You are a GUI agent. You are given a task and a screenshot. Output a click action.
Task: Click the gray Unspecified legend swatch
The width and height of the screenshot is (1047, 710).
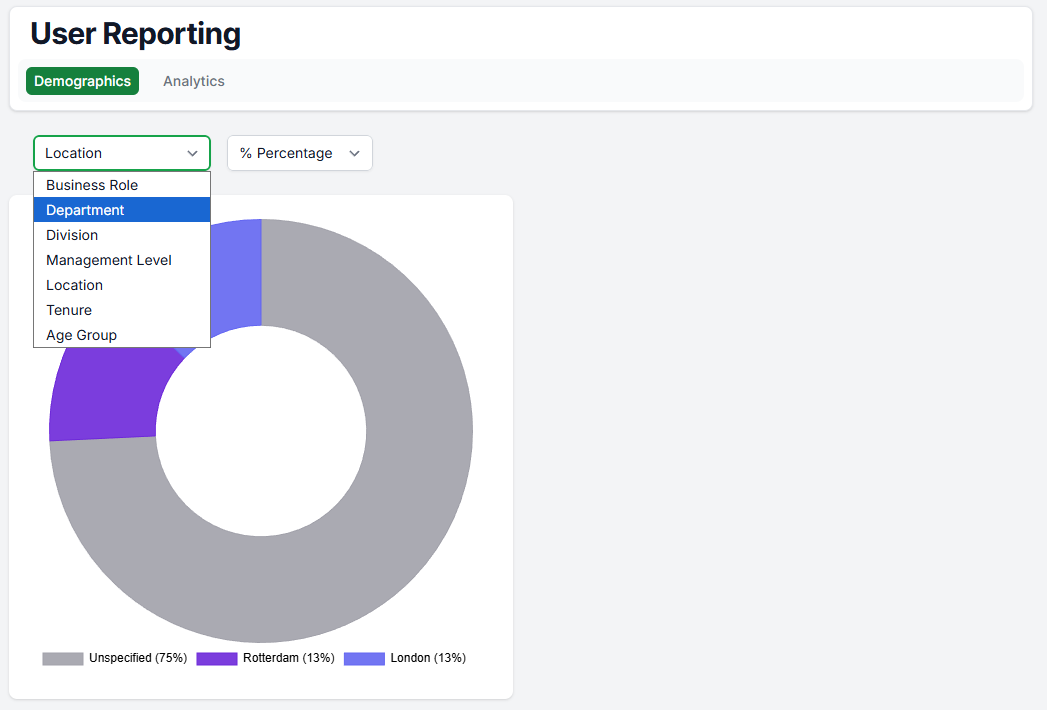(x=62, y=658)
